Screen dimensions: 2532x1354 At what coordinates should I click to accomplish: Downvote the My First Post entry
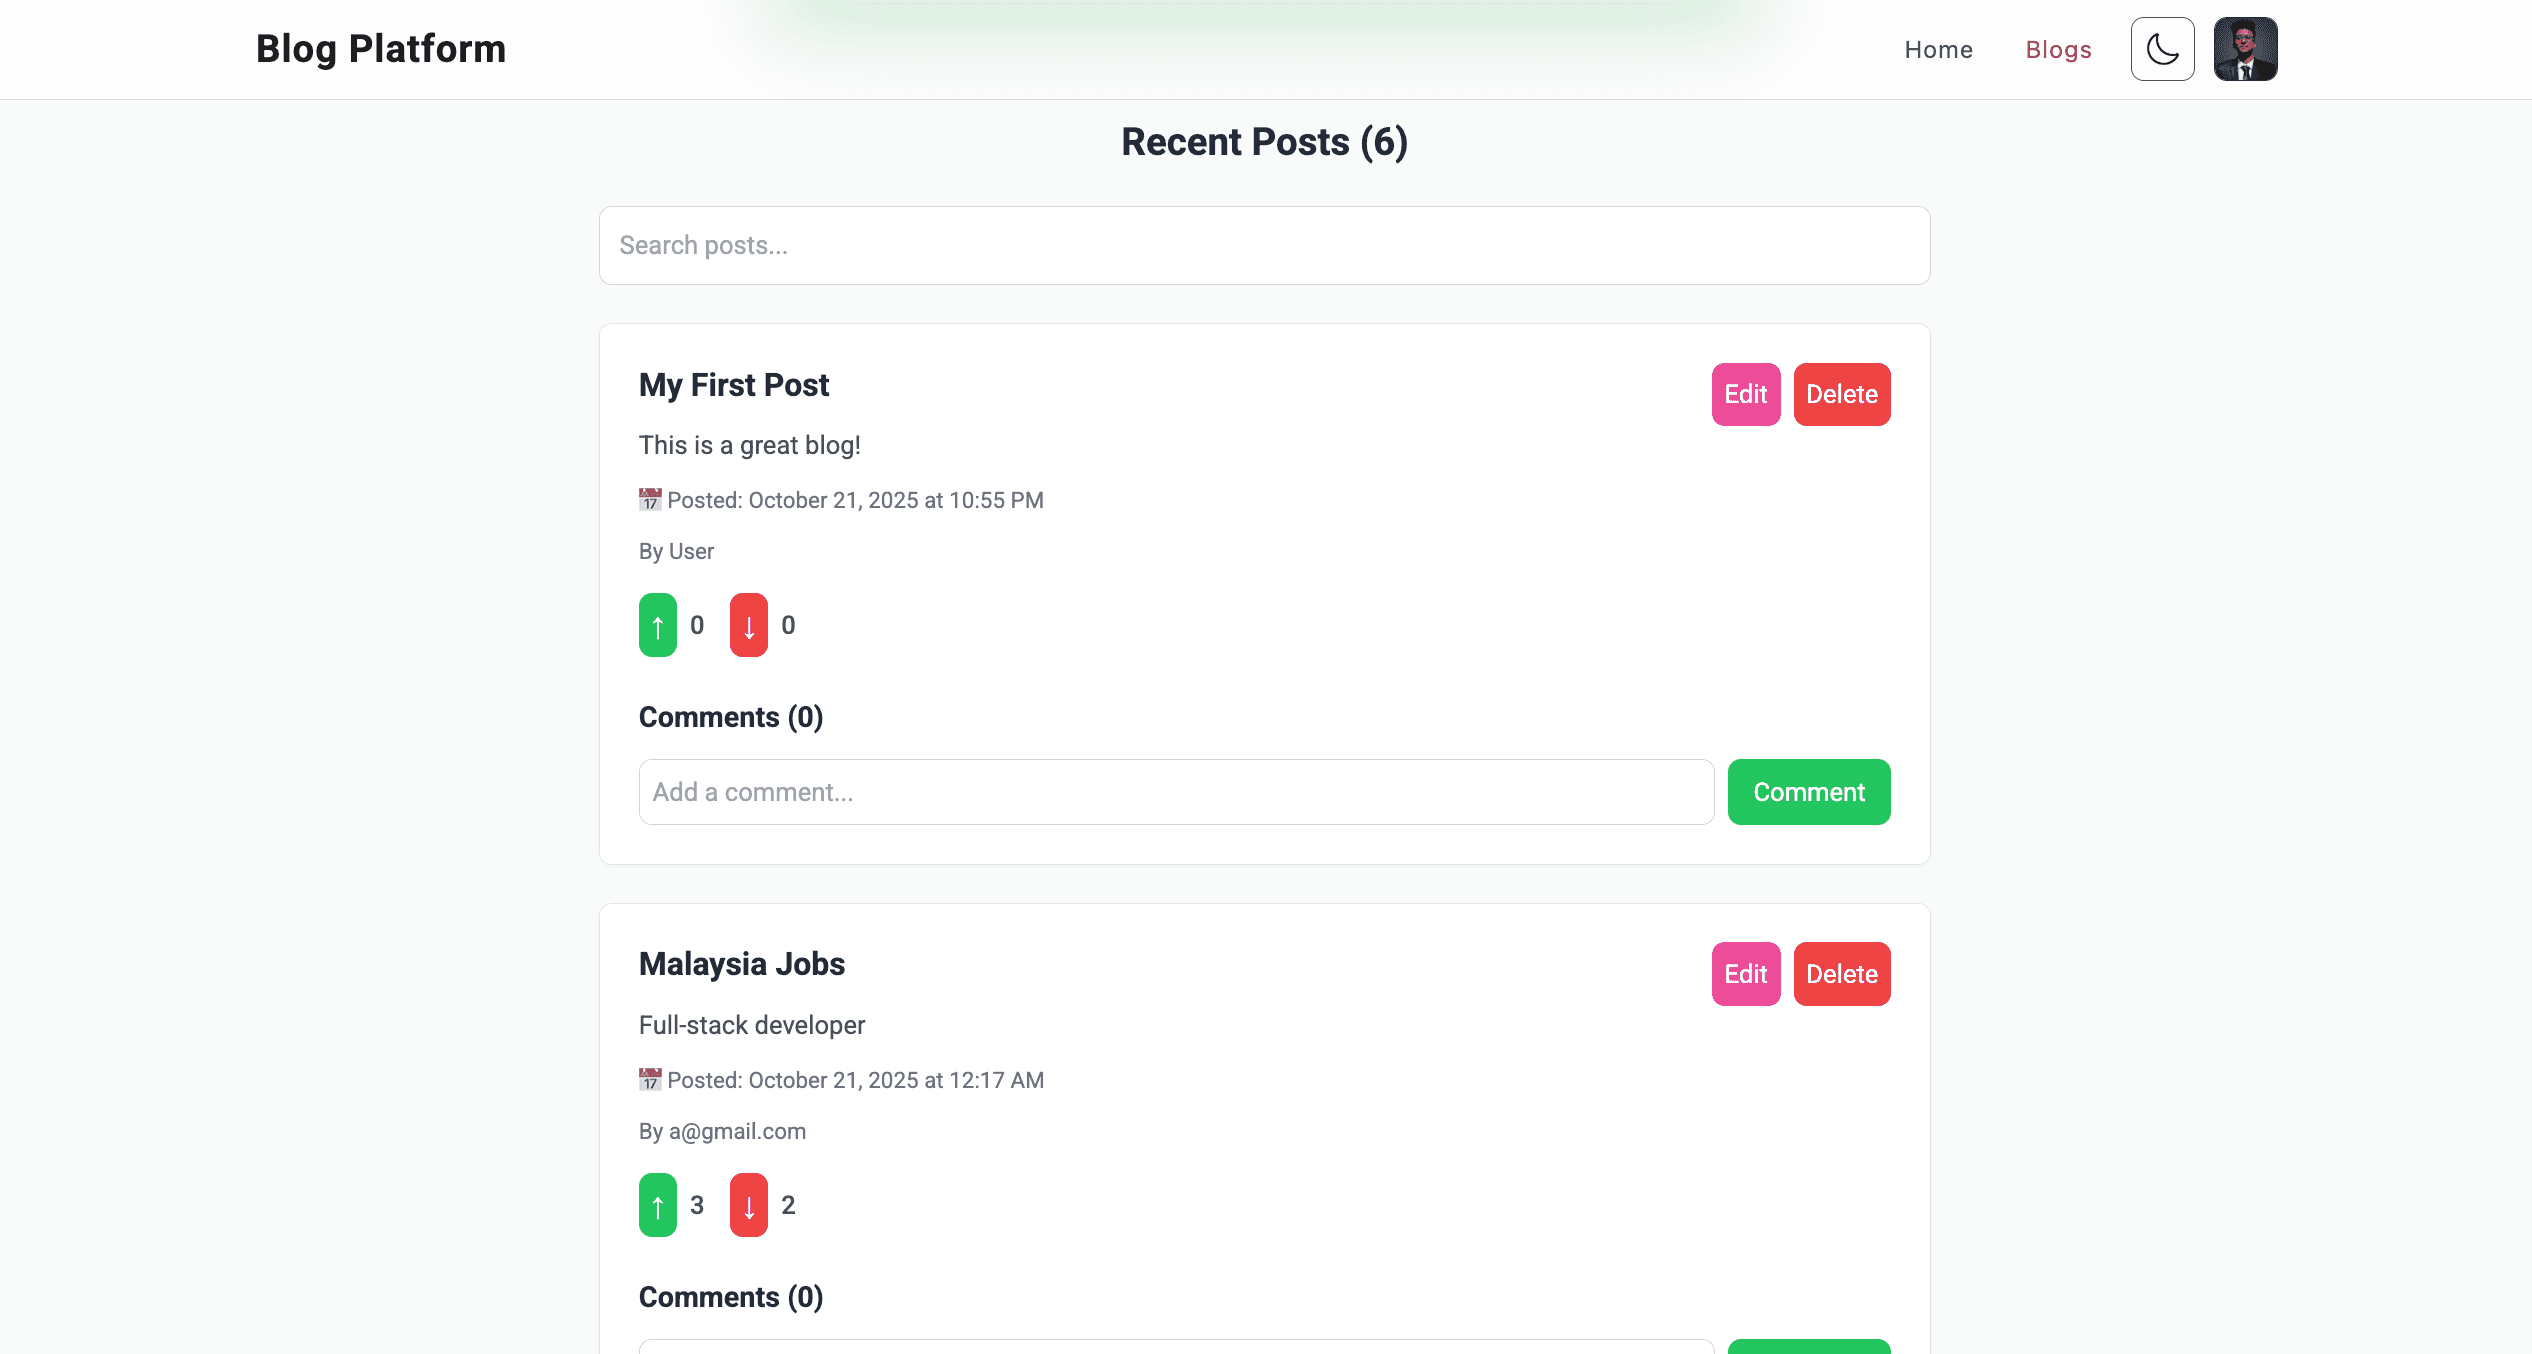pyautogui.click(x=748, y=624)
